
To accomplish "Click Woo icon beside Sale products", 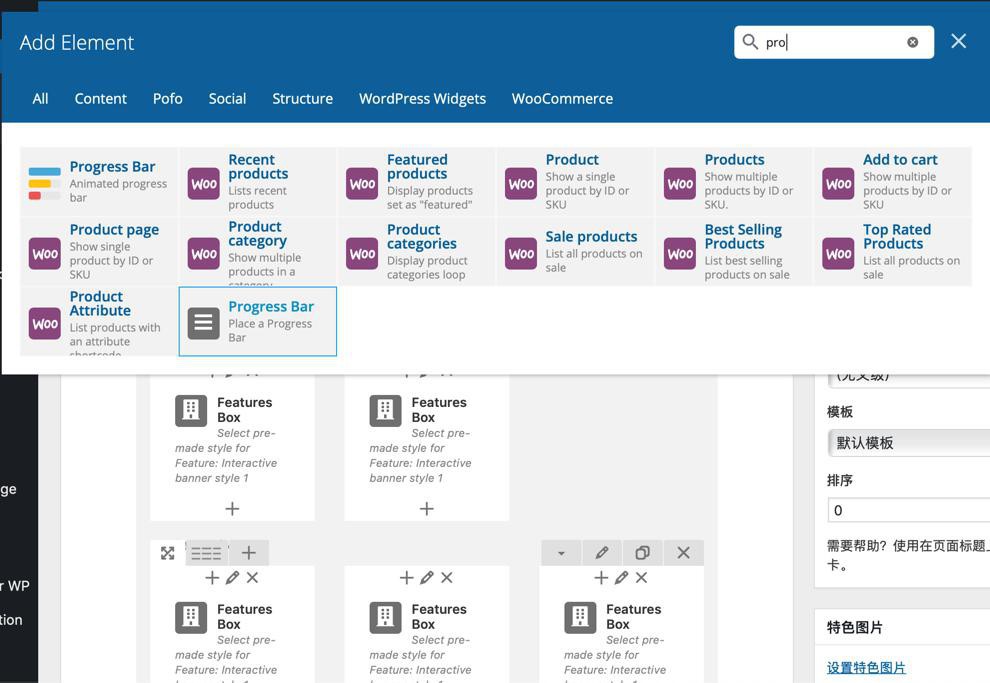I will [521, 254].
